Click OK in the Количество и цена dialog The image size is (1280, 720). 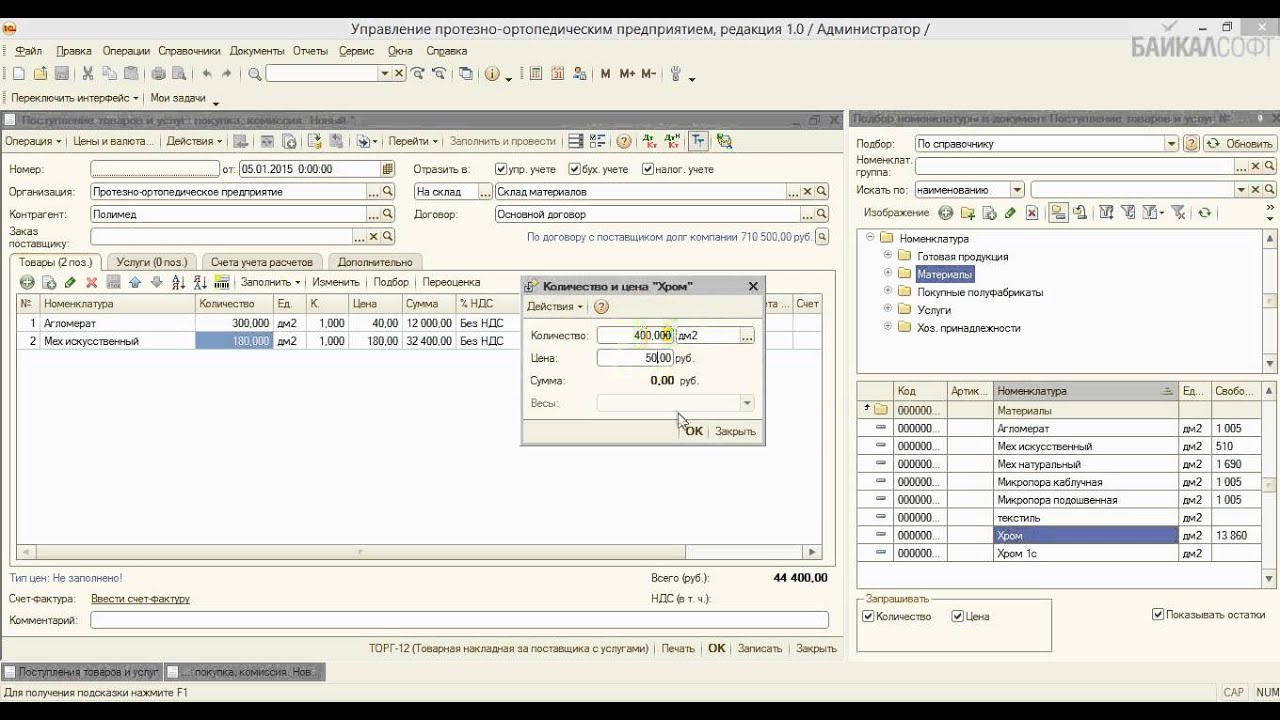[x=694, y=431]
